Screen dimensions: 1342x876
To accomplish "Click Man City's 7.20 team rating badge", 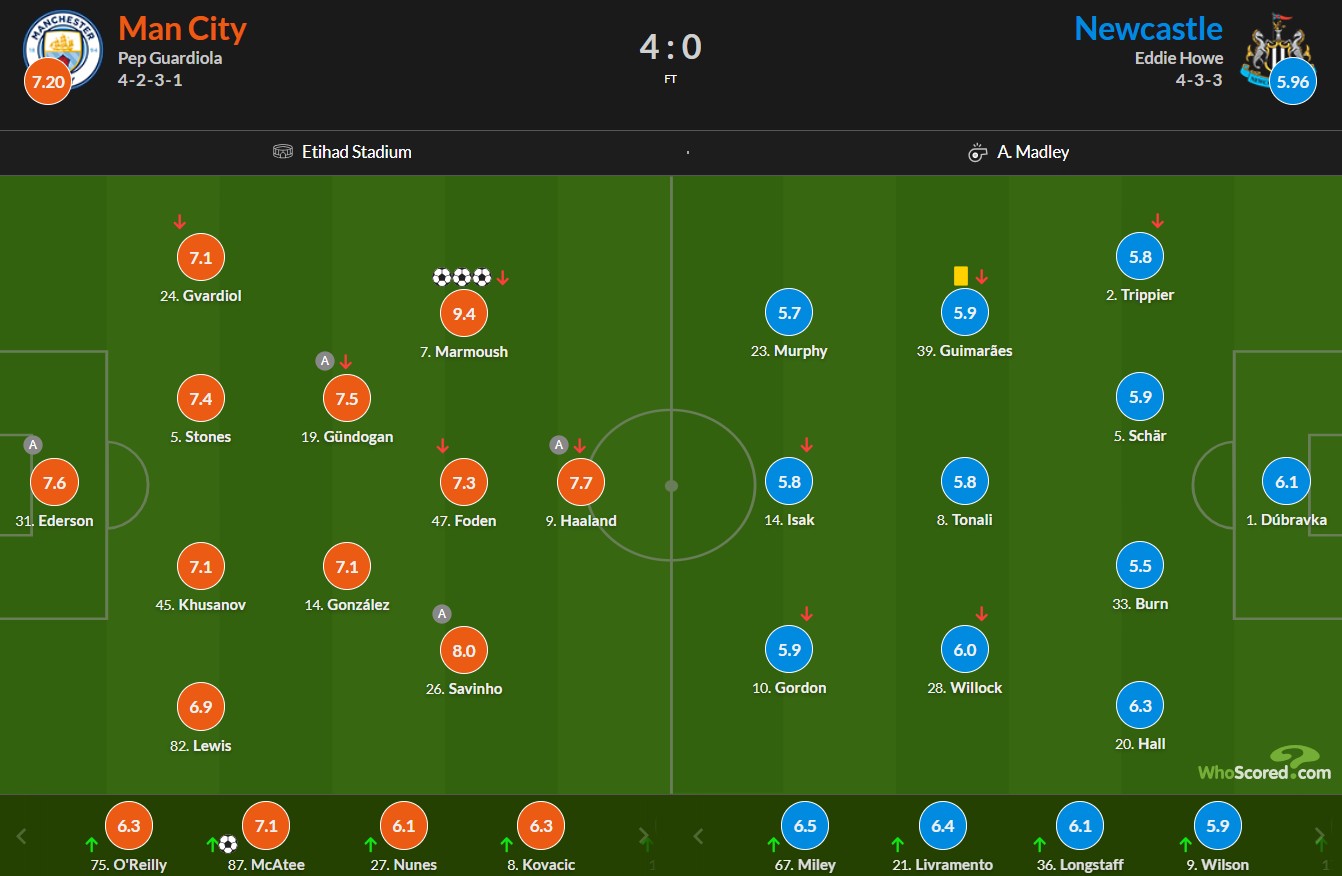I will 48,82.
